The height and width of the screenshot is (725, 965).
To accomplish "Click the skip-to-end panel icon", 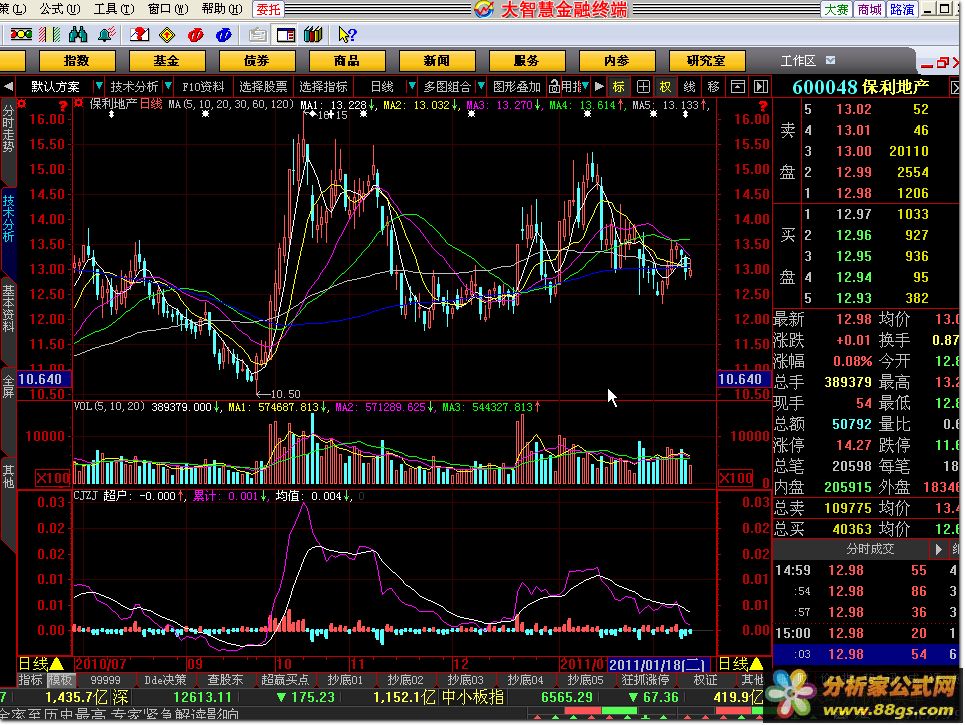I will 761,86.
